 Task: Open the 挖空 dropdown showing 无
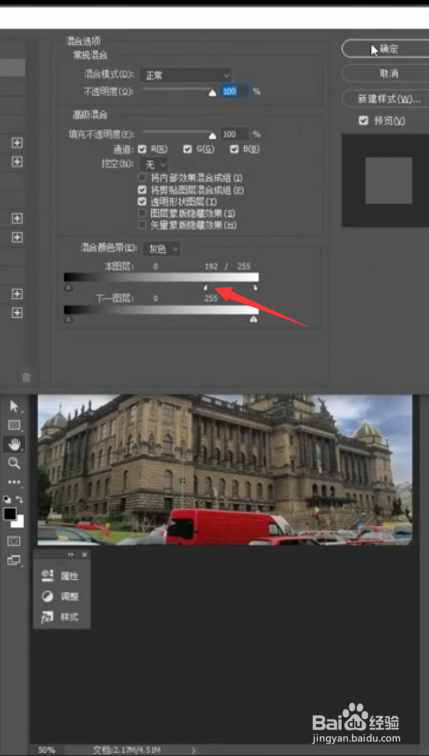(x=153, y=164)
